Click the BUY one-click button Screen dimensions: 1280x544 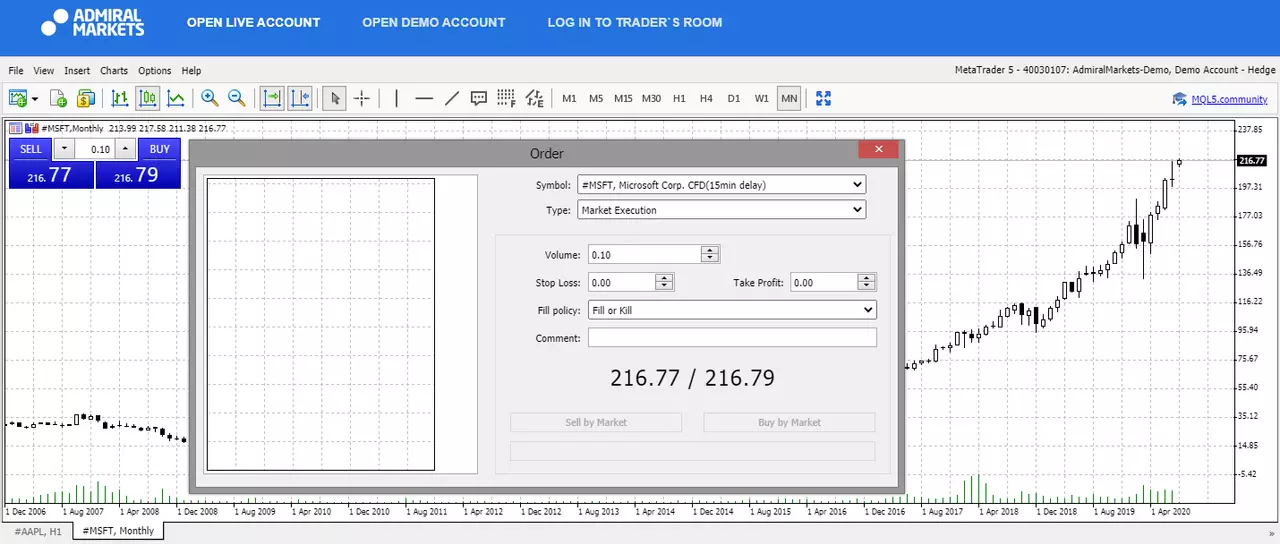pos(160,149)
